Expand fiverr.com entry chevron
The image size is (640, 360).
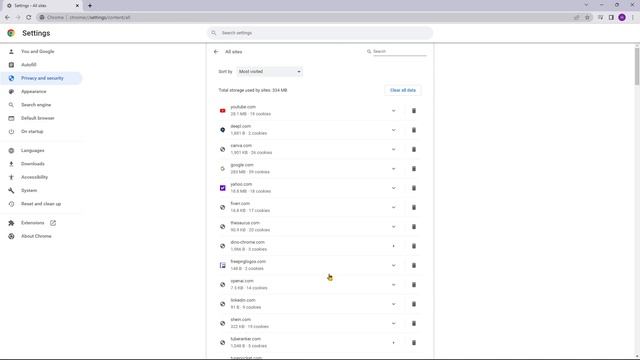pos(393,207)
